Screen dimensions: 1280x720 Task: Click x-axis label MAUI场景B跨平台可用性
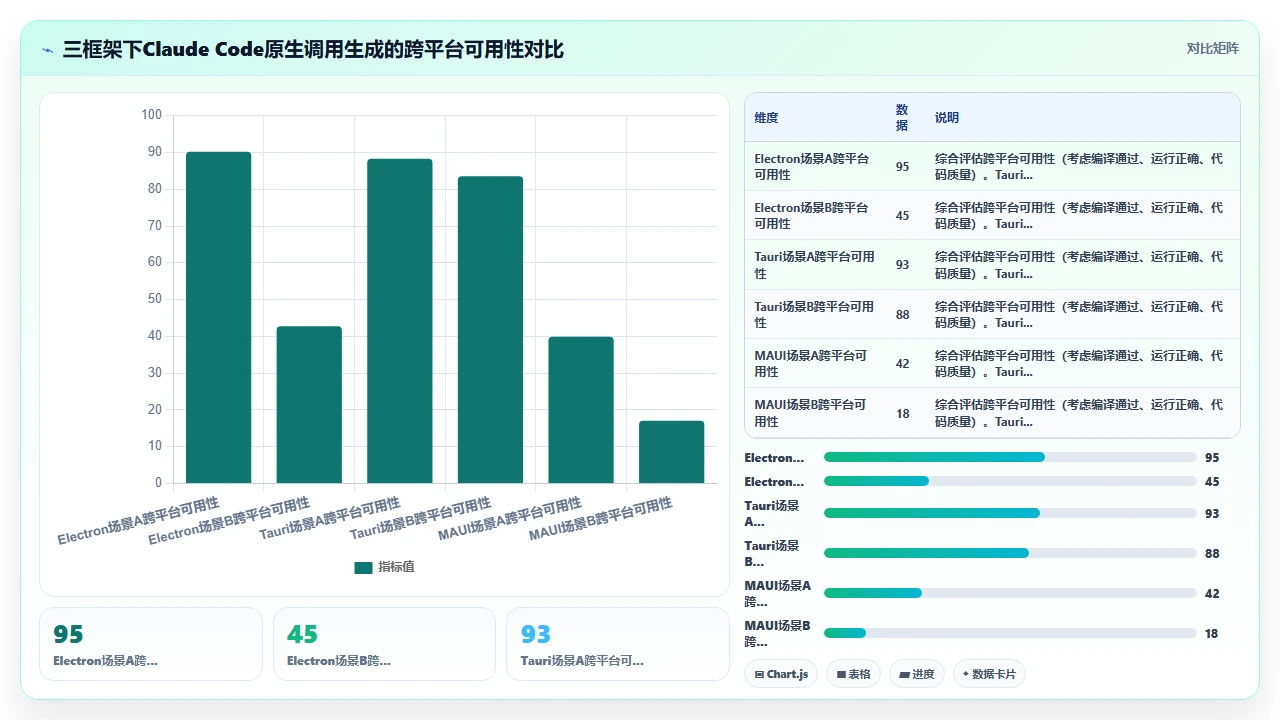[x=600, y=519]
